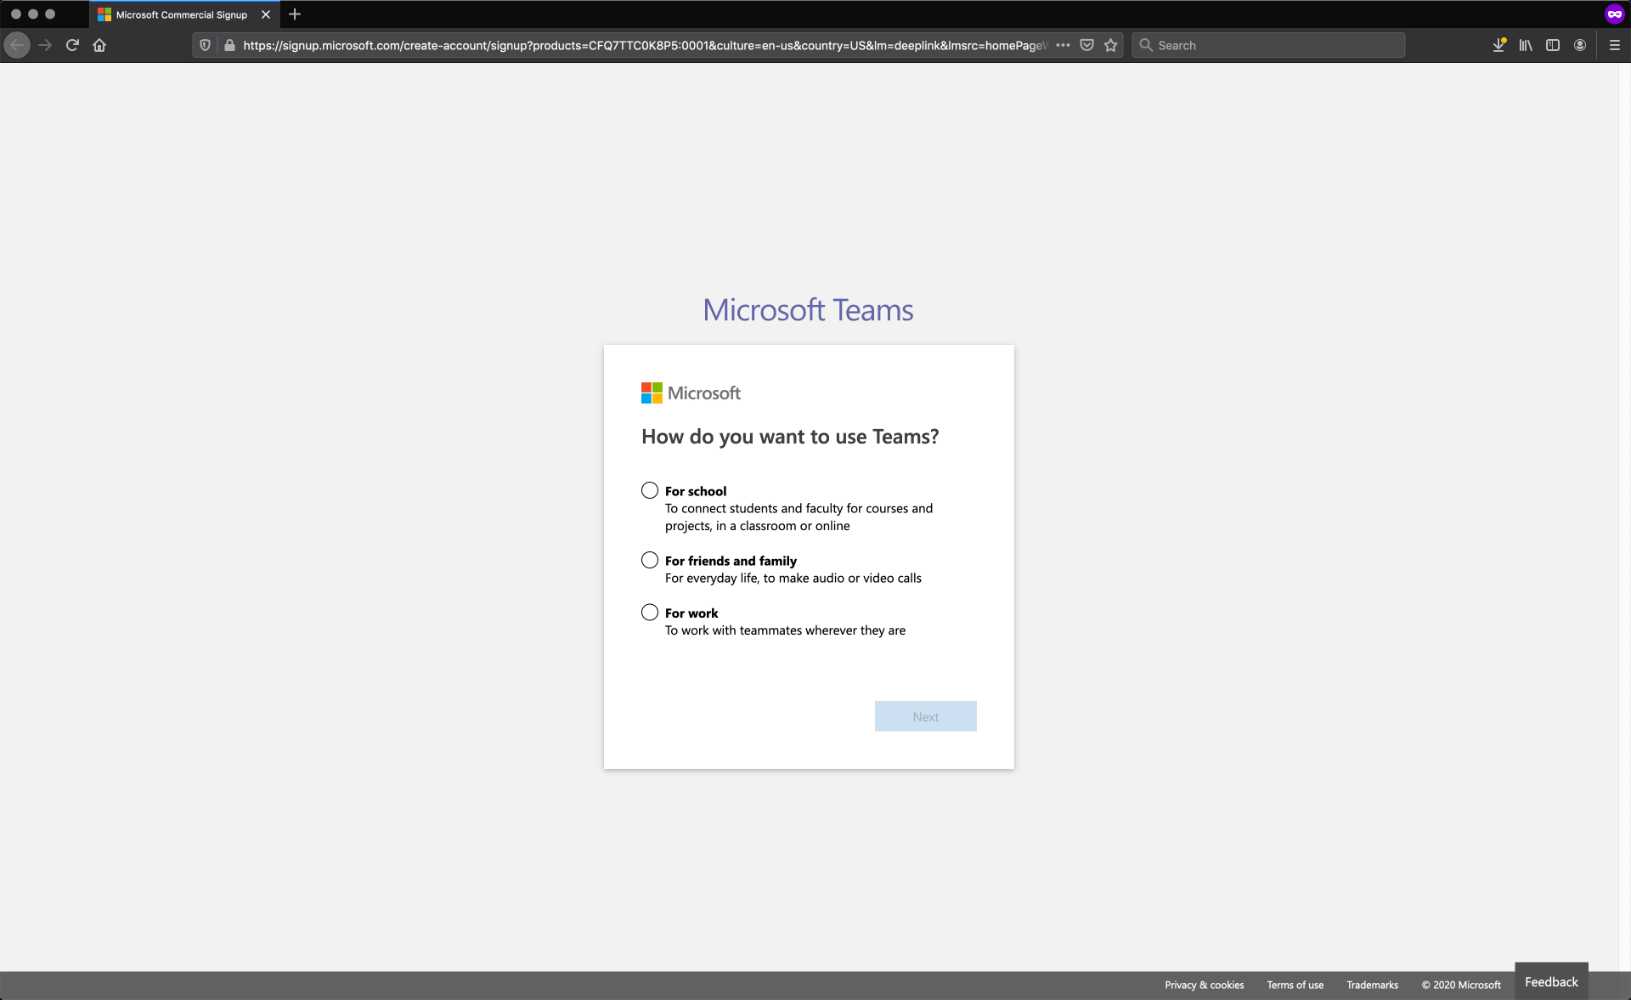
Task: Click the magnifier icon in Search box
Action: point(1146,45)
